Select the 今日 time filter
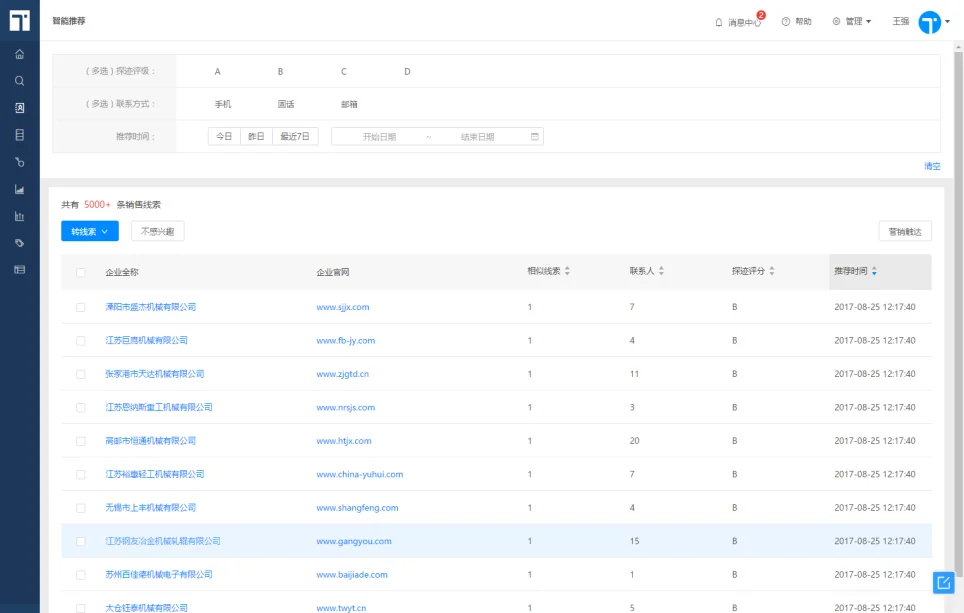The height and width of the screenshot is (613, 964). tap(224, 136)
